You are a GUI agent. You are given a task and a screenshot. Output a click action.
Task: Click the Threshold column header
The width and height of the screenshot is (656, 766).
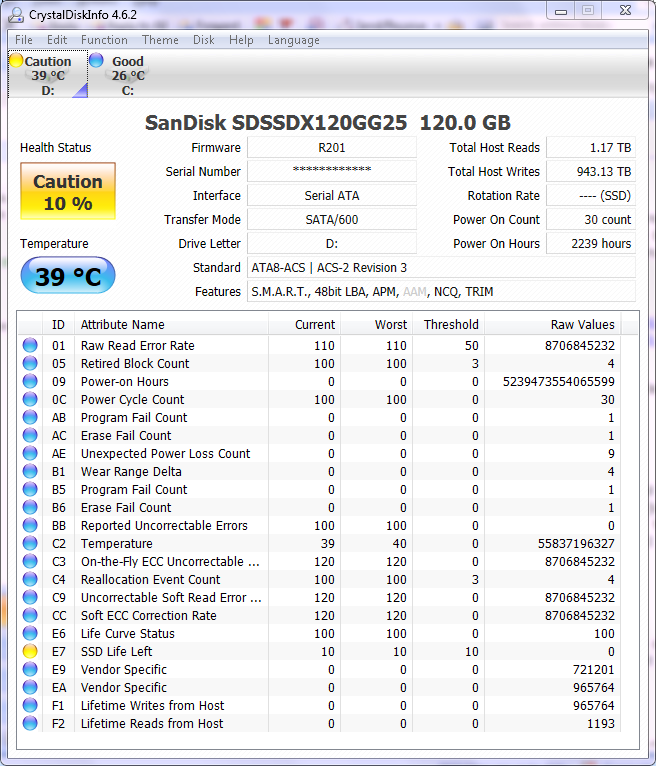click(451, 325)
